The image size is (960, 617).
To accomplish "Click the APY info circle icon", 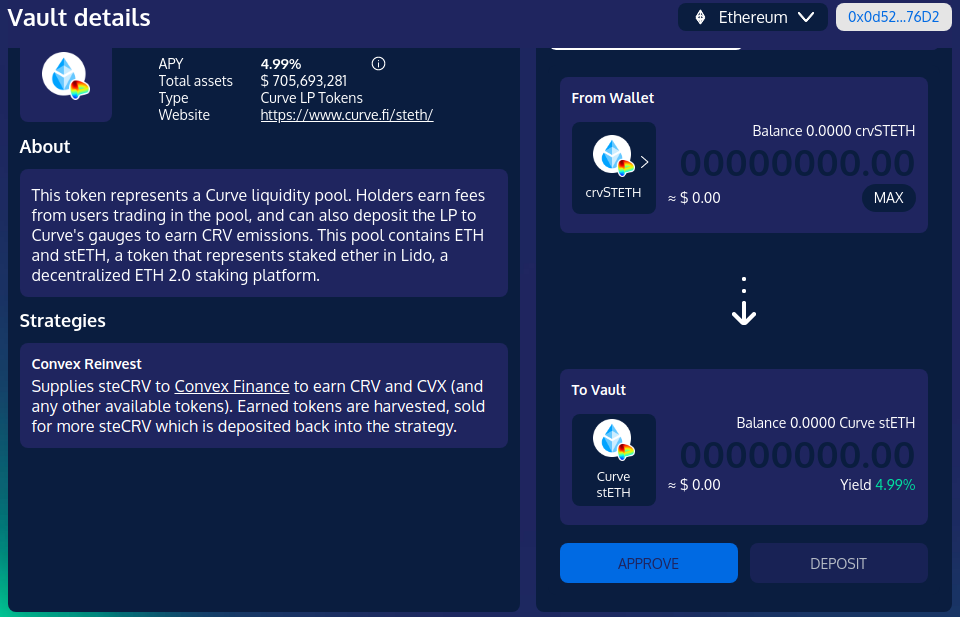I will (x=378, y=64).
